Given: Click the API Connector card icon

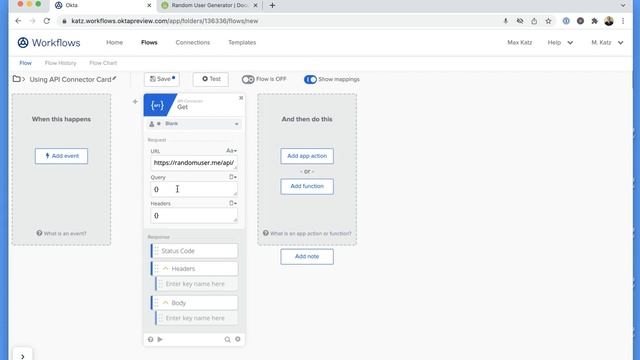Looking at the screenshot, I should (158, 105).
